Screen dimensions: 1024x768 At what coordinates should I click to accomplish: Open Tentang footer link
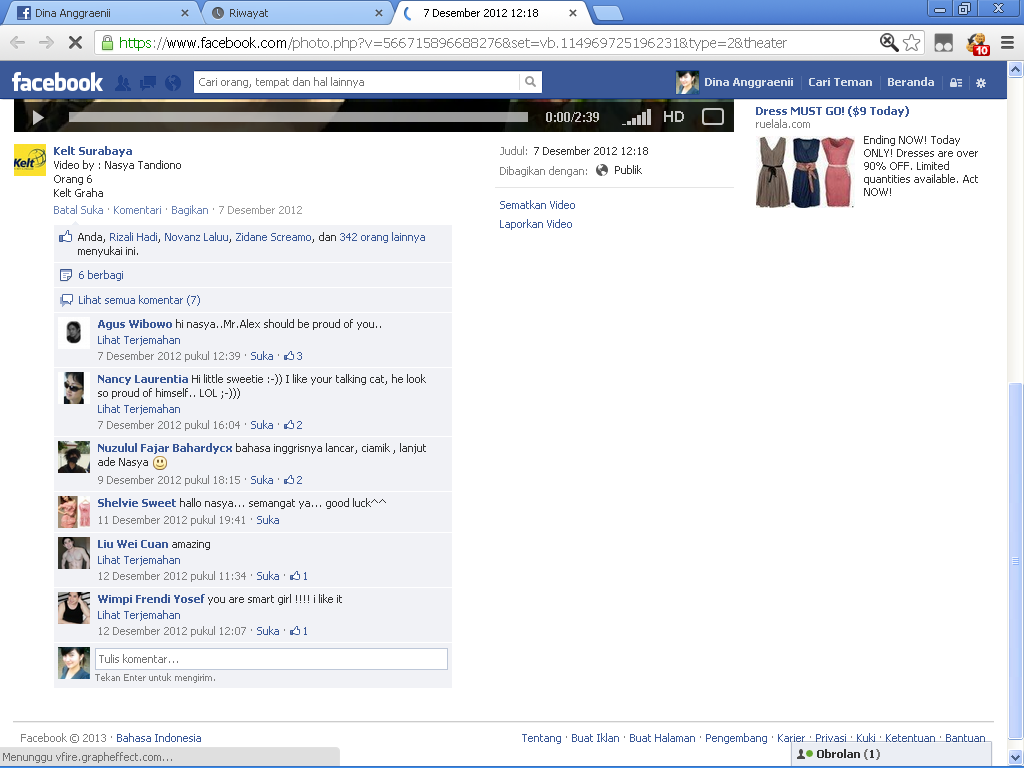tap(541, 738)
